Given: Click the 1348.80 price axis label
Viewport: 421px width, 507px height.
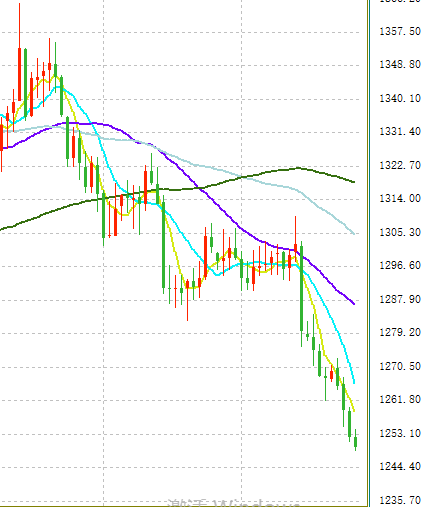Looking at the screenshot, I should tap(400, 64).
